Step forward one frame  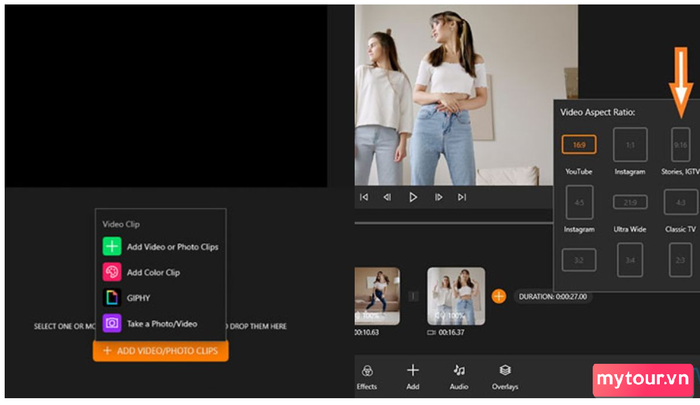[x=438, y=197]
